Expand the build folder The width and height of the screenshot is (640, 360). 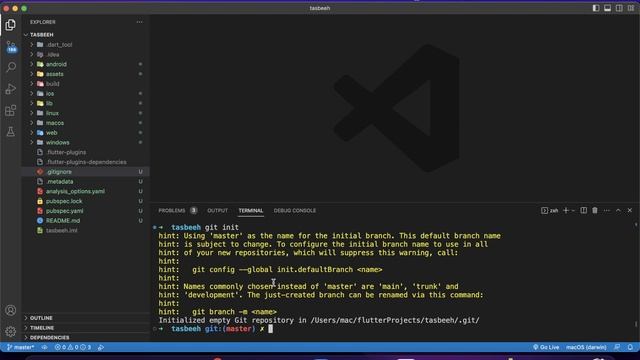[86, 84]
